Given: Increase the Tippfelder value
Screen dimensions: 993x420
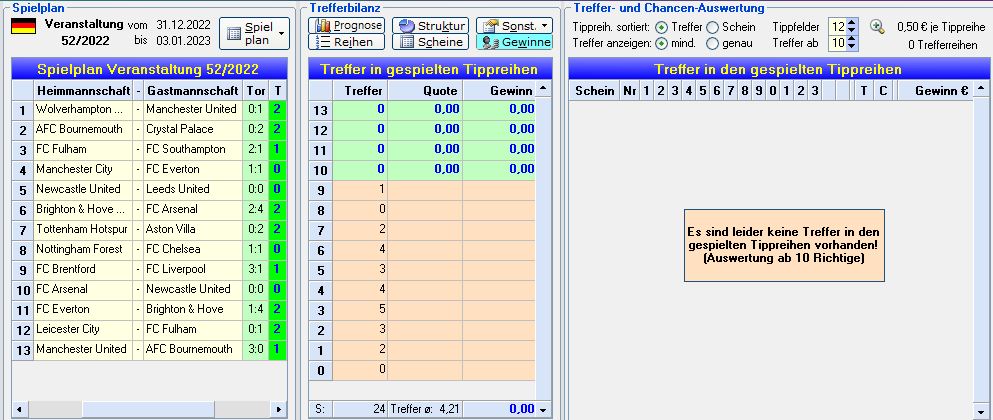Looking at the screenshot, I should click(852, 23).
